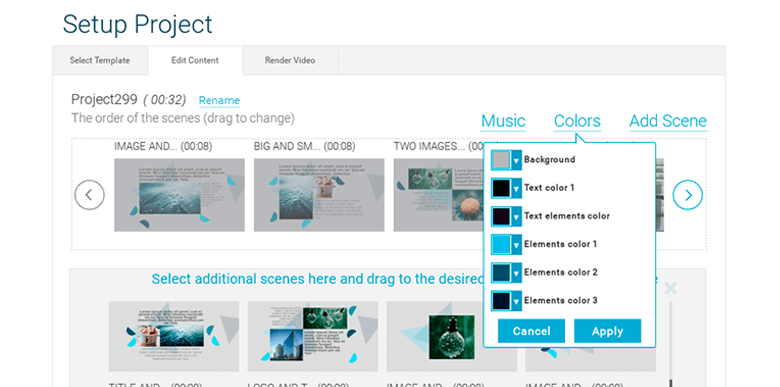The width and height of the screenshot is (780, 387).
Task: Click the Select additional scenes instruction text
Action: [x=317, y=279]
